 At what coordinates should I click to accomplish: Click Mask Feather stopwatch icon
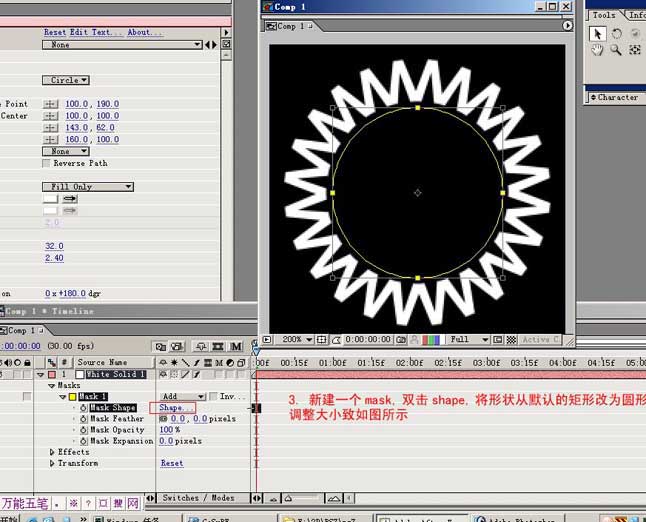[x=84, y=419]
